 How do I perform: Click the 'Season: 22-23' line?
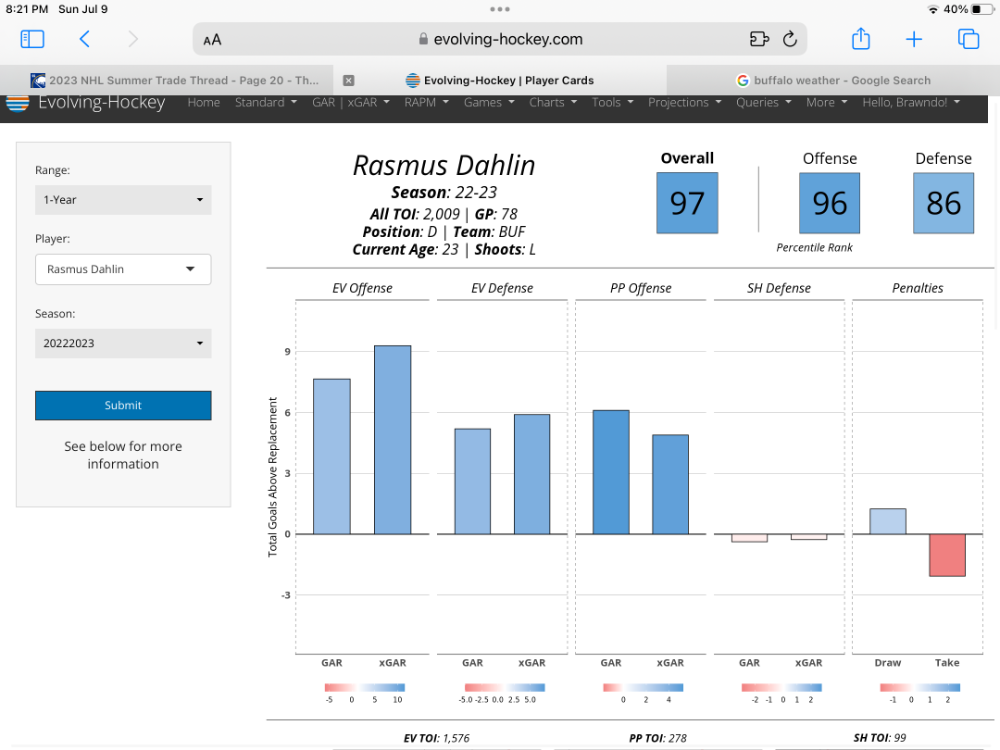pos(444,193)
